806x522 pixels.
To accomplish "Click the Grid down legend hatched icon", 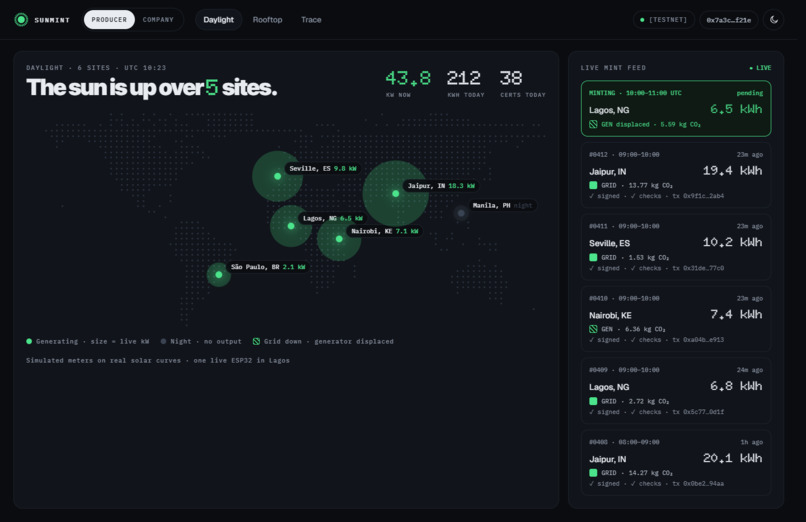I will 256,341.
